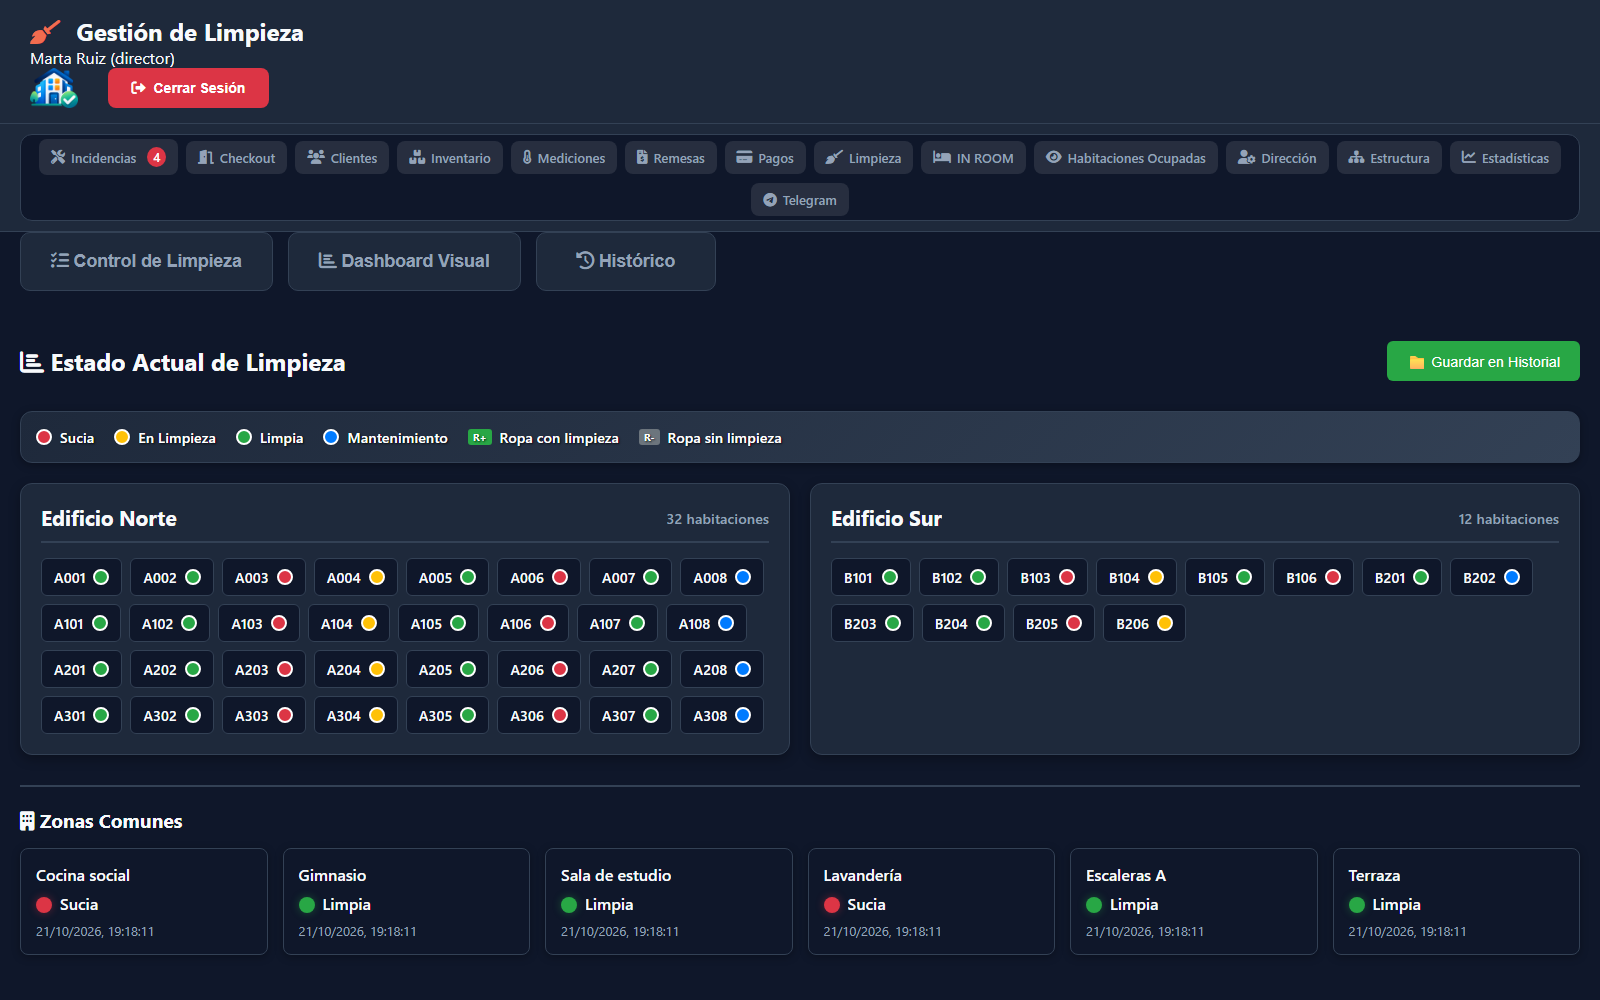Click the R+ Ropa con limpieza badge
This screenshot has height=1000, width=1600.
479,437
